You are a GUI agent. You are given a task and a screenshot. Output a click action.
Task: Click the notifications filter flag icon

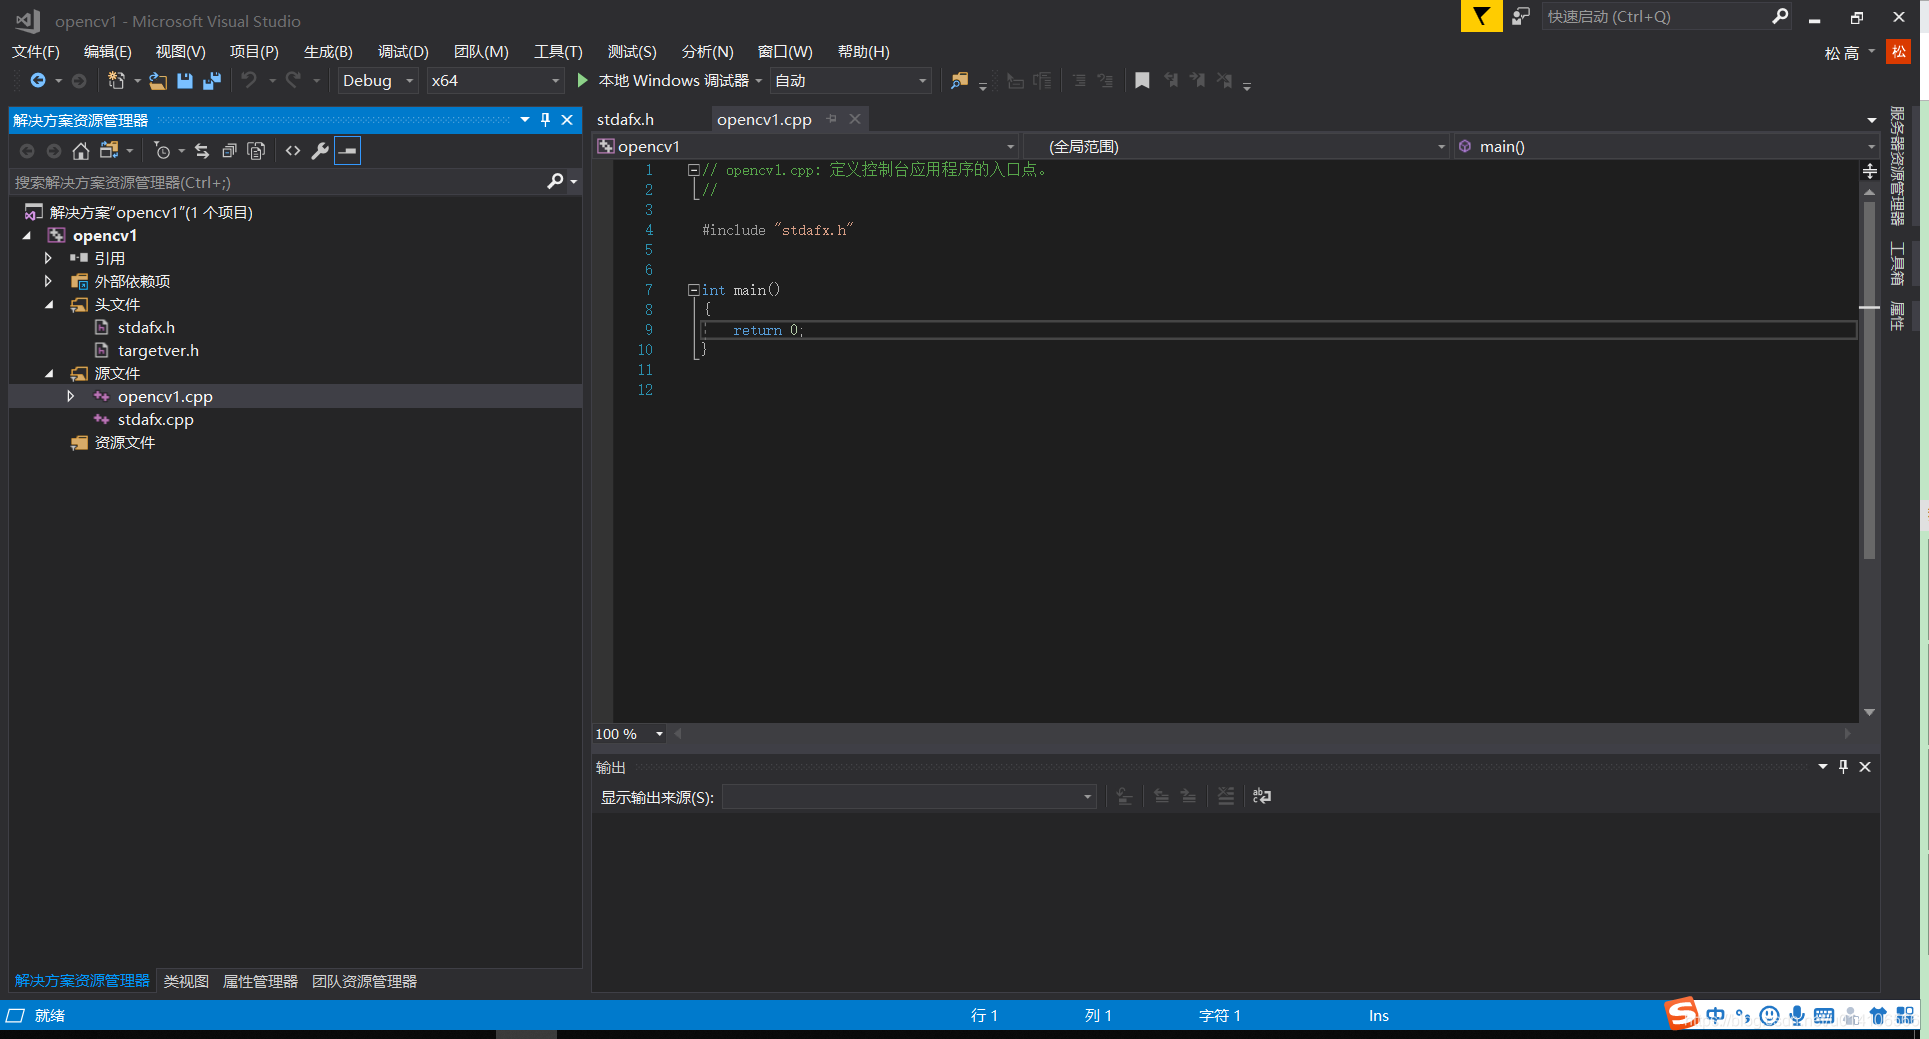click(x=1481, y=16)
